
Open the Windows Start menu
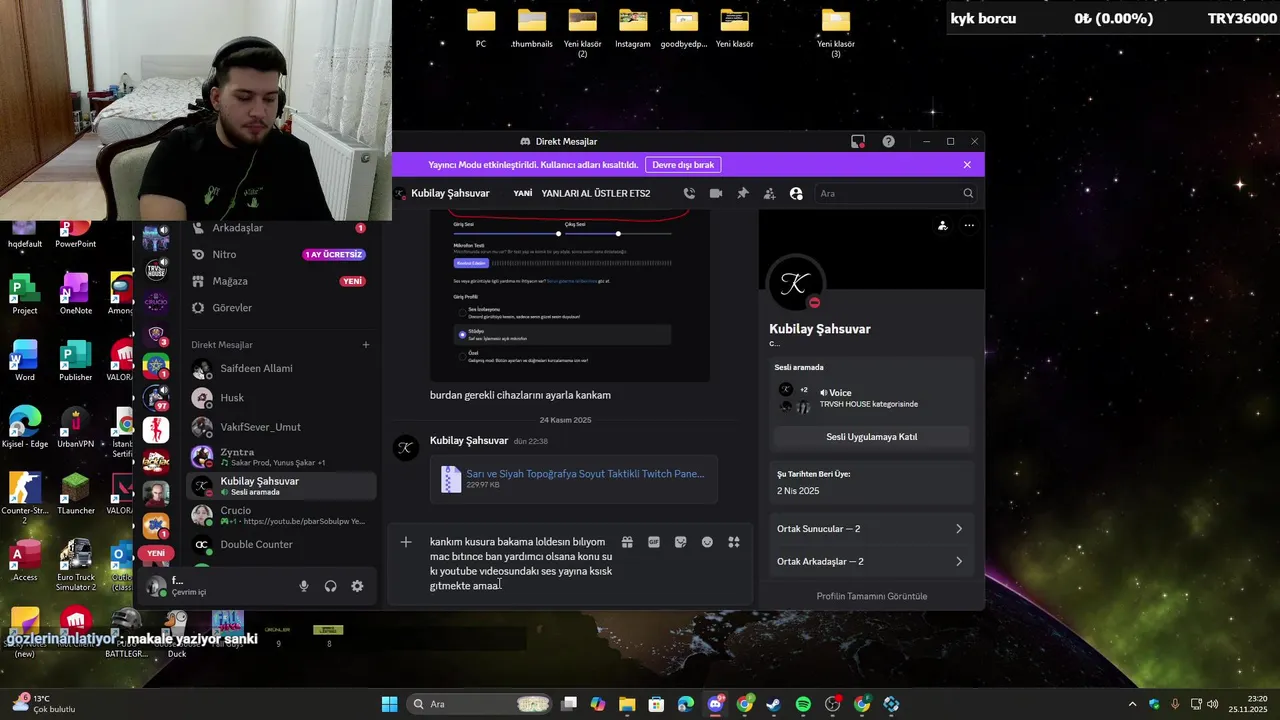[389, 704]
